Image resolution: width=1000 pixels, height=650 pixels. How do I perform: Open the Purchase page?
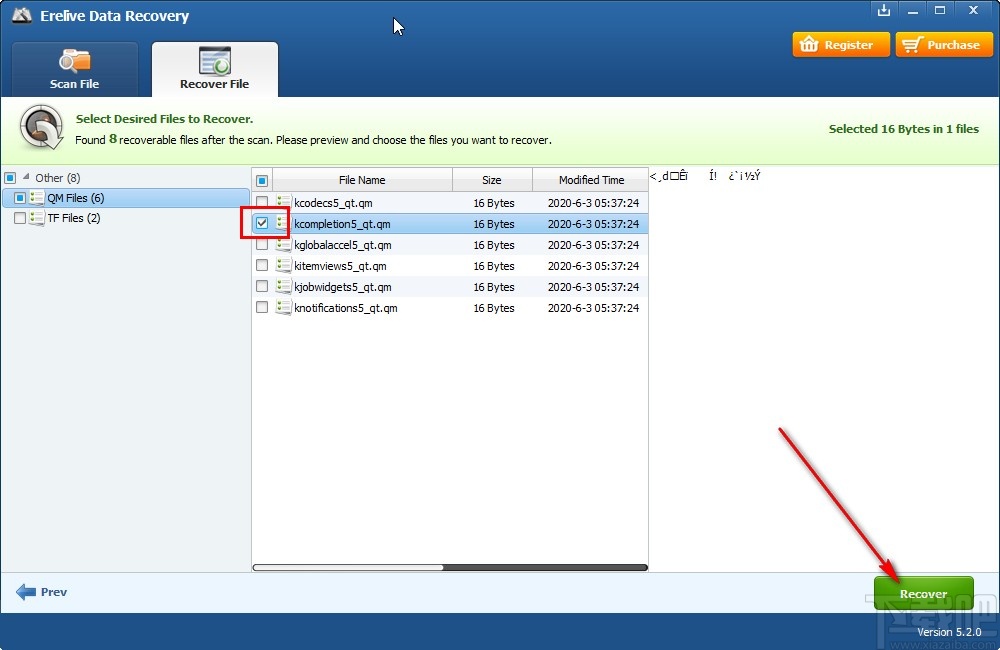click(944, 45)
